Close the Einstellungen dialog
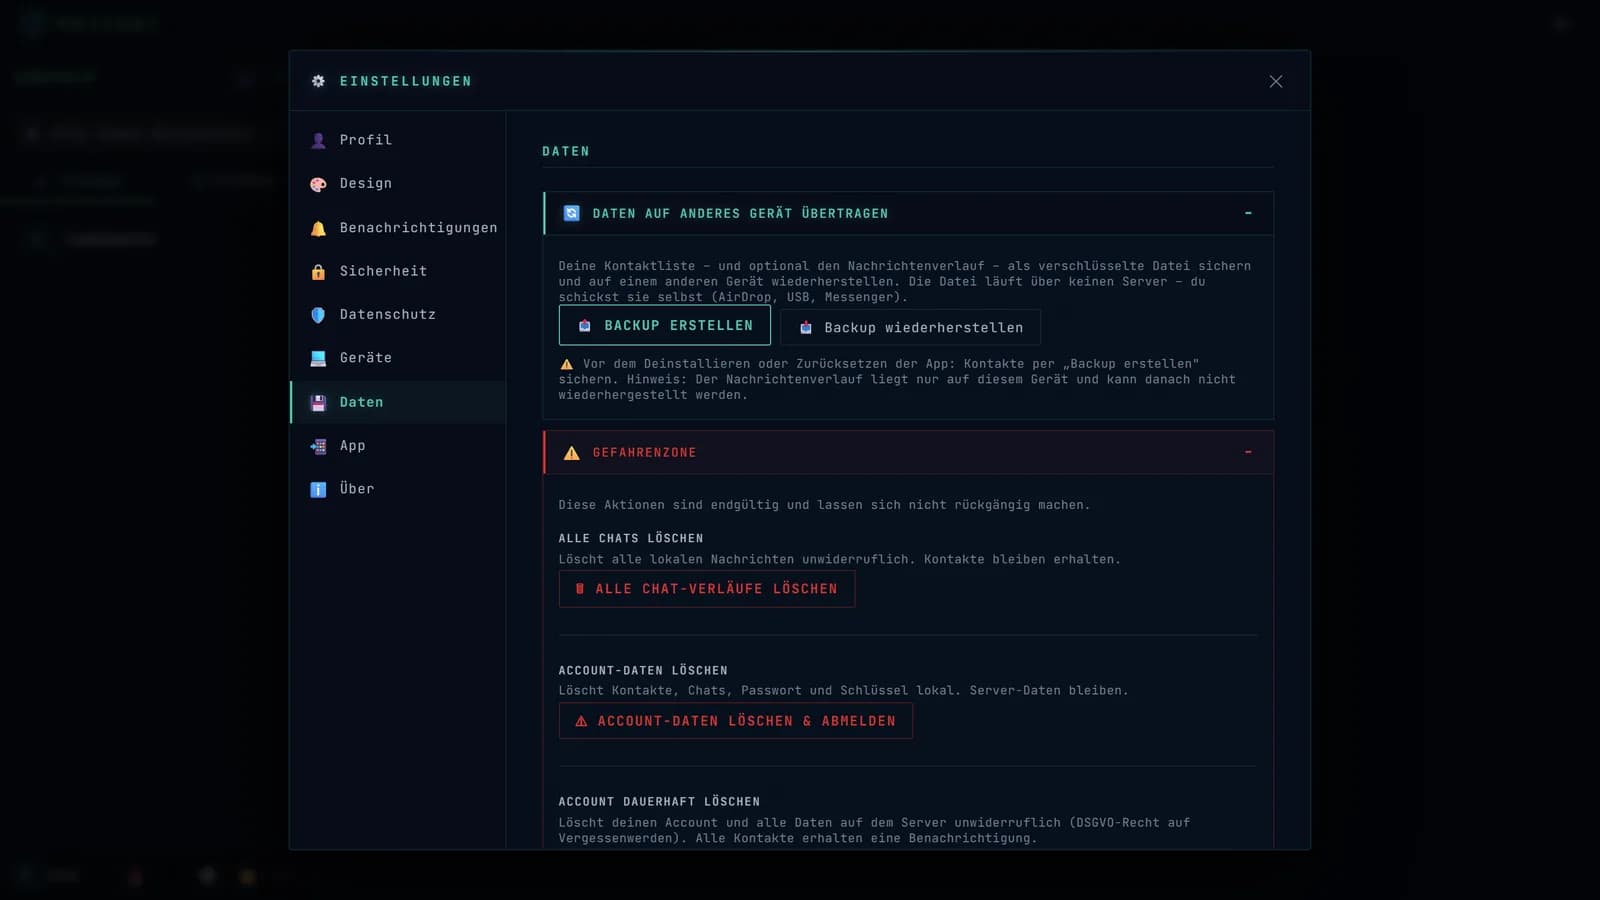The width and height of the screenshot is (1600, 900). [1276, 81]
